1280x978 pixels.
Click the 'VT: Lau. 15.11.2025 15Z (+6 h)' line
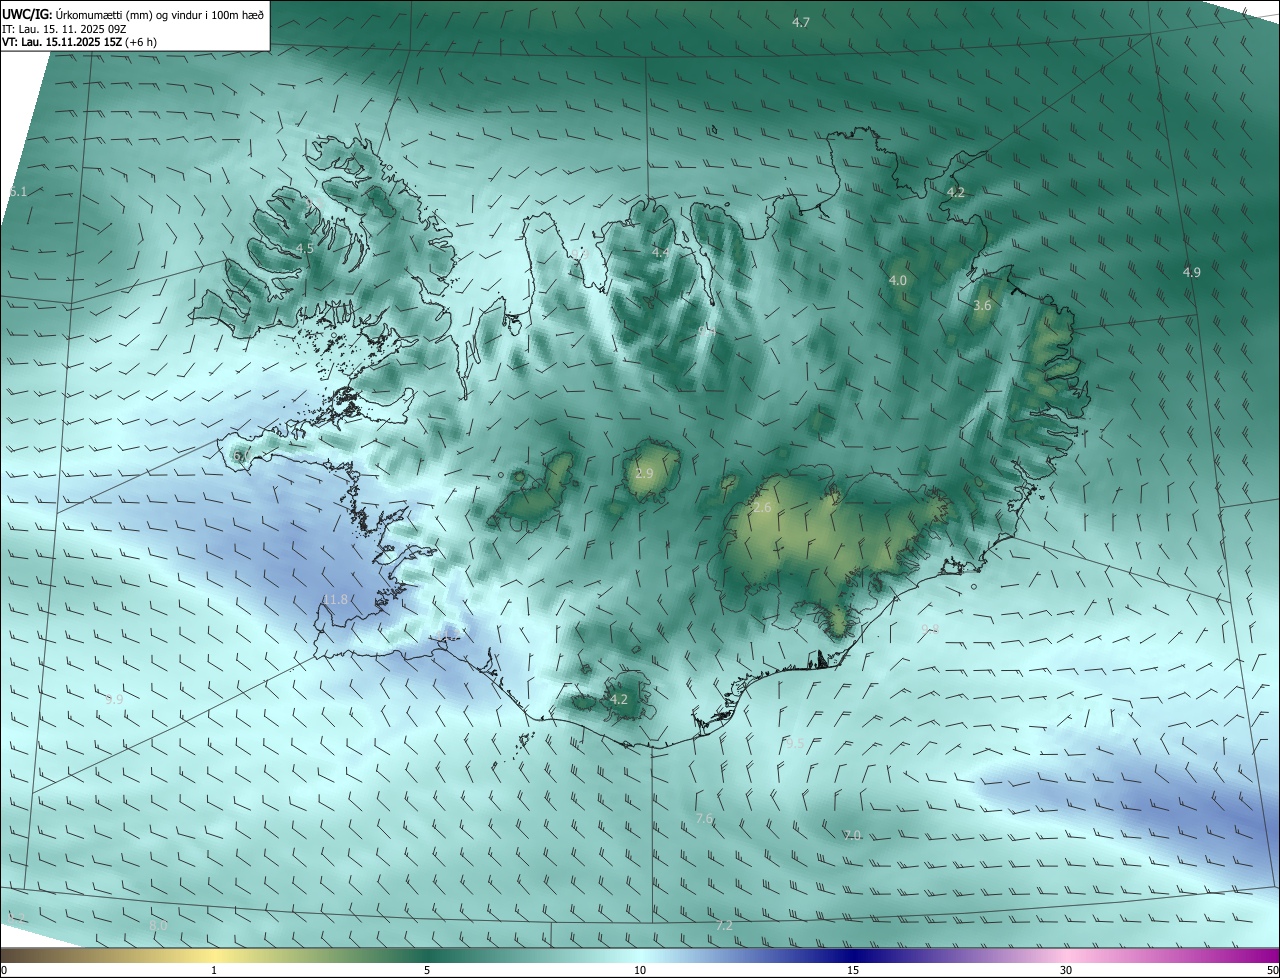point(79,42)
